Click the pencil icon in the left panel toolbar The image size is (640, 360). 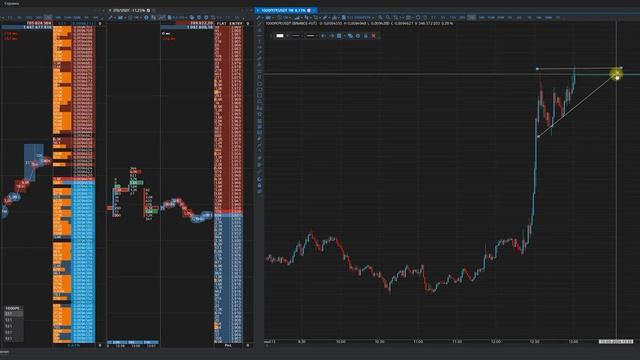pos(110,18)
